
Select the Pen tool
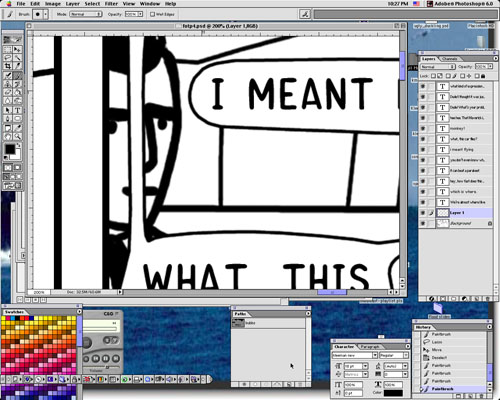pos(8,119)
